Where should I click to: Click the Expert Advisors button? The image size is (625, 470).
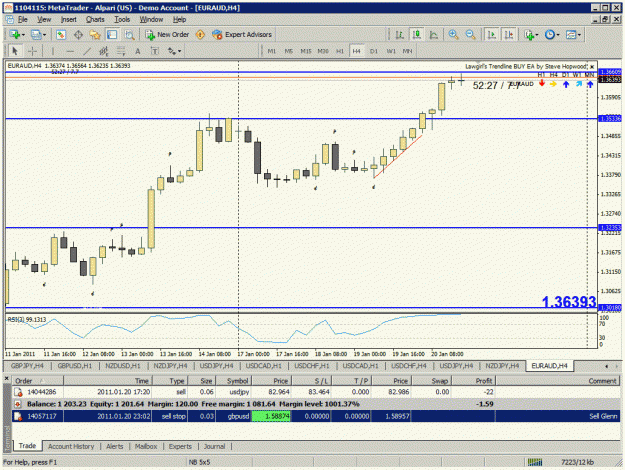pyautogui.click(x=242, y=35)
